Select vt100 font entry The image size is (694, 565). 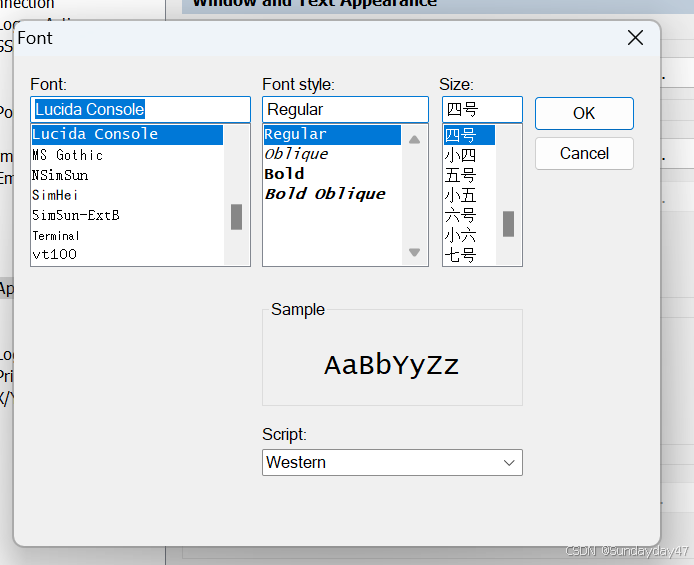(54, 255)
